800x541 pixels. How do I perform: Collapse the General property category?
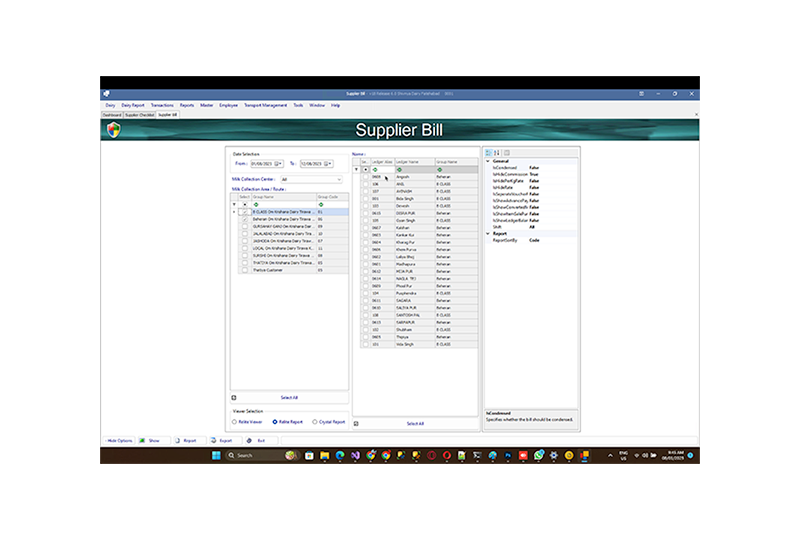coord(488,161)
